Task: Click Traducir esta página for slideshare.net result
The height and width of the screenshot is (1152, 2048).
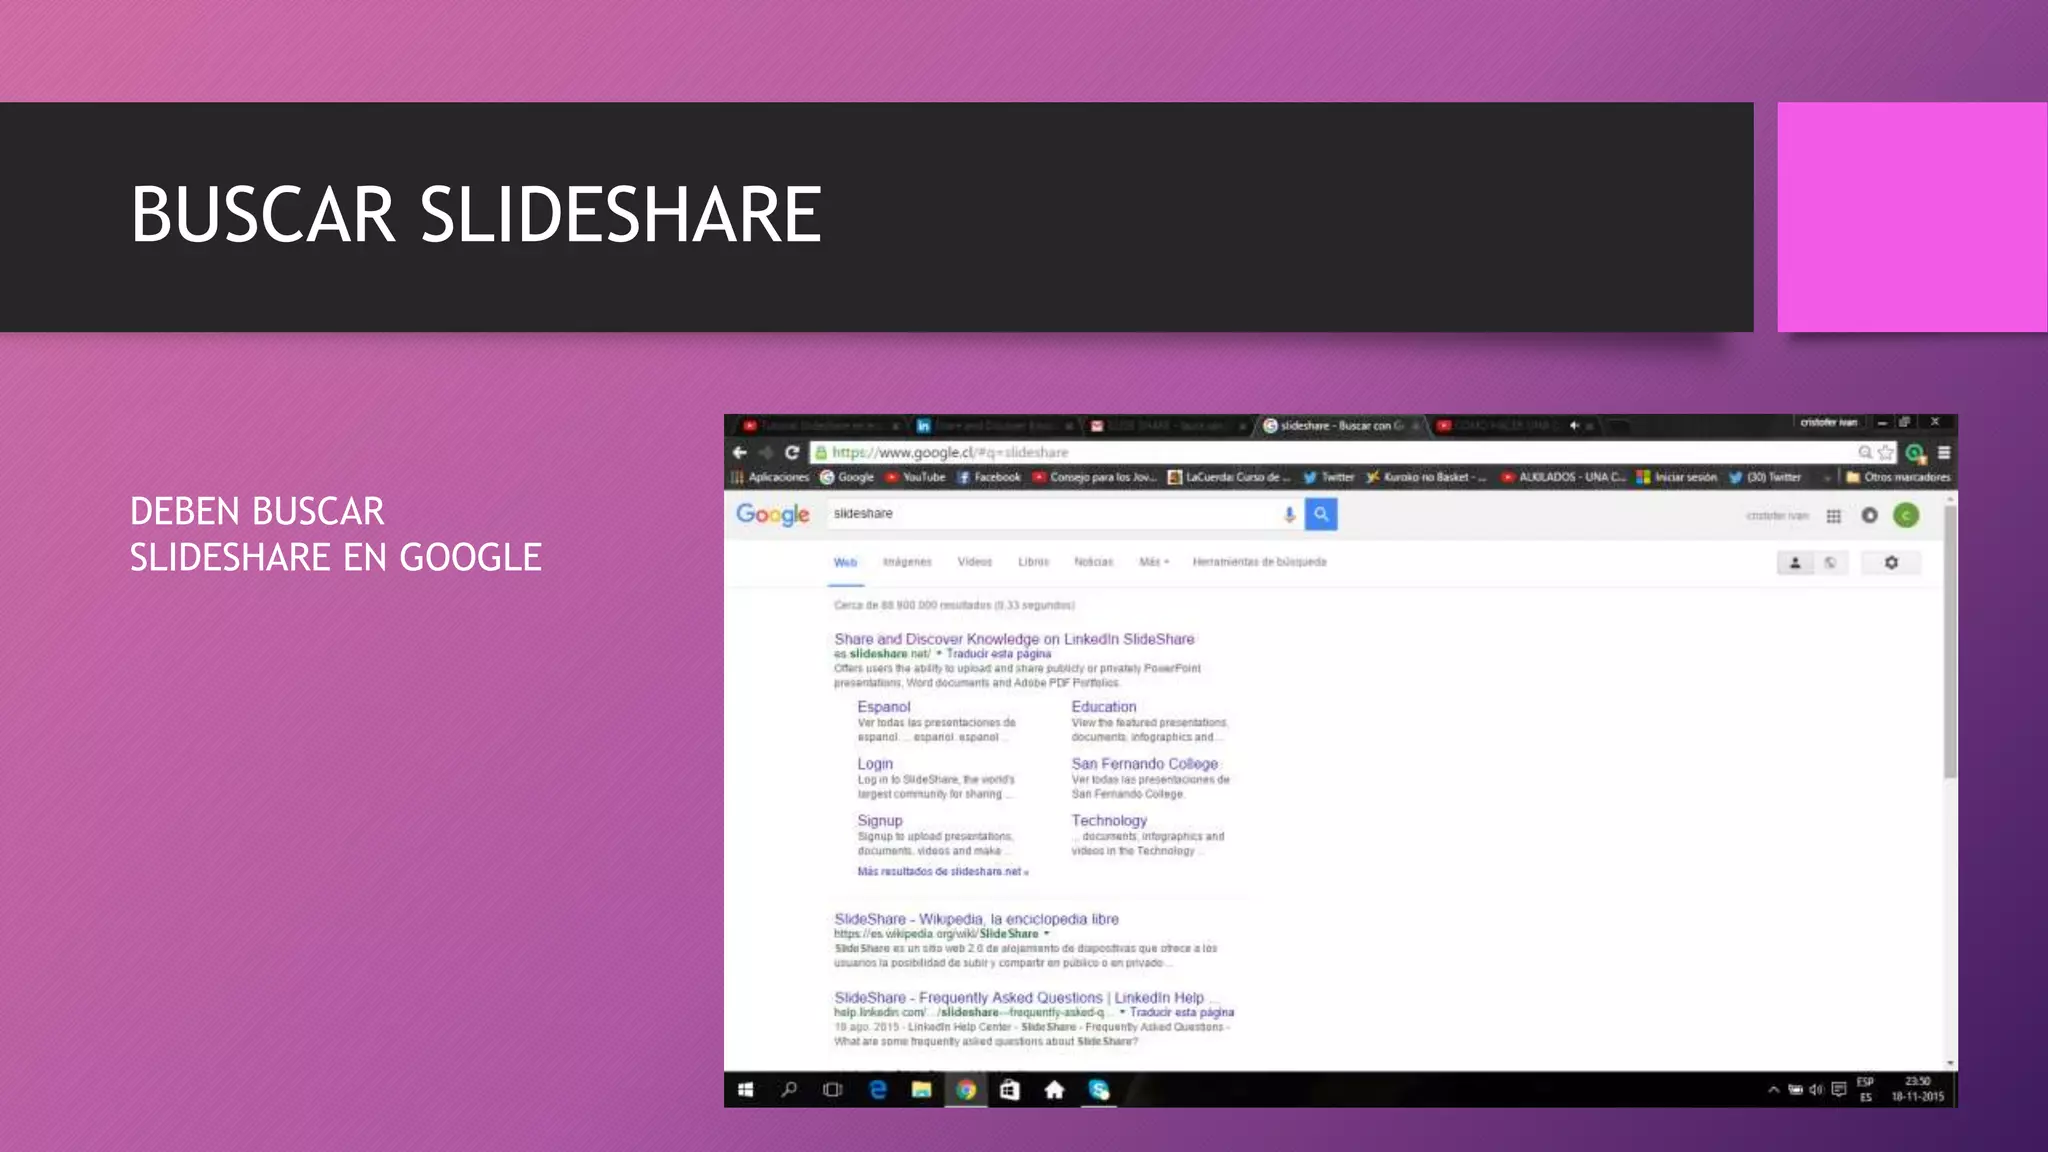Action: pos(998,654)
